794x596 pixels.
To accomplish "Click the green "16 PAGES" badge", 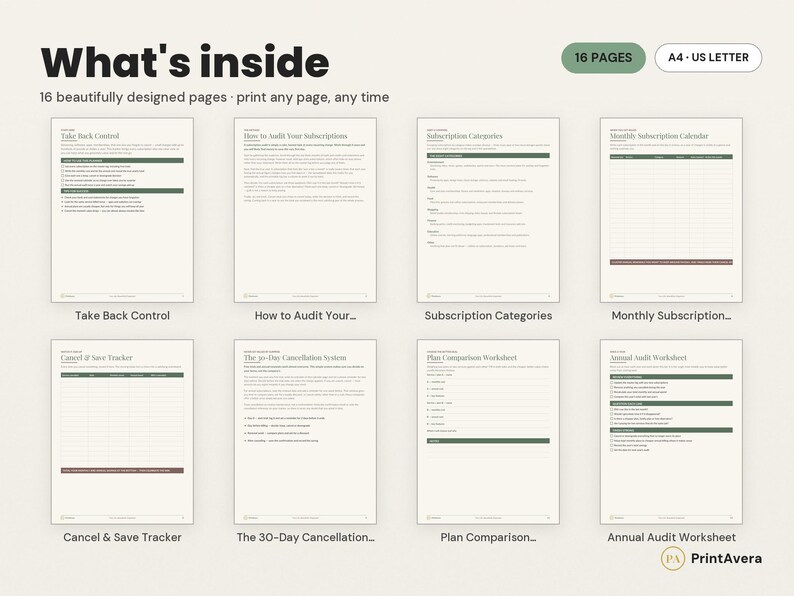I will (603, 58).
